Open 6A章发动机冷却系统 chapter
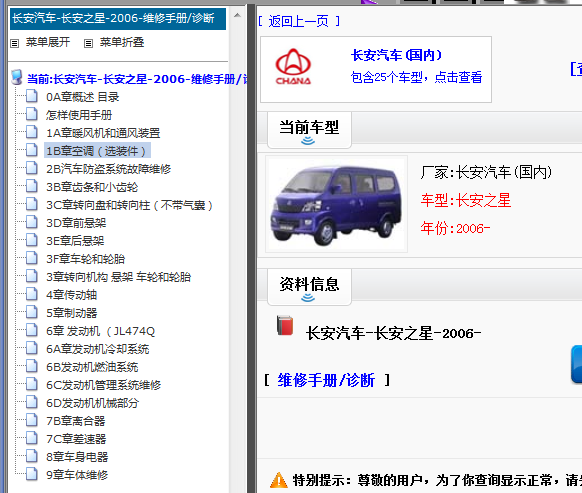The image size is (582, 493). point(98,349)
